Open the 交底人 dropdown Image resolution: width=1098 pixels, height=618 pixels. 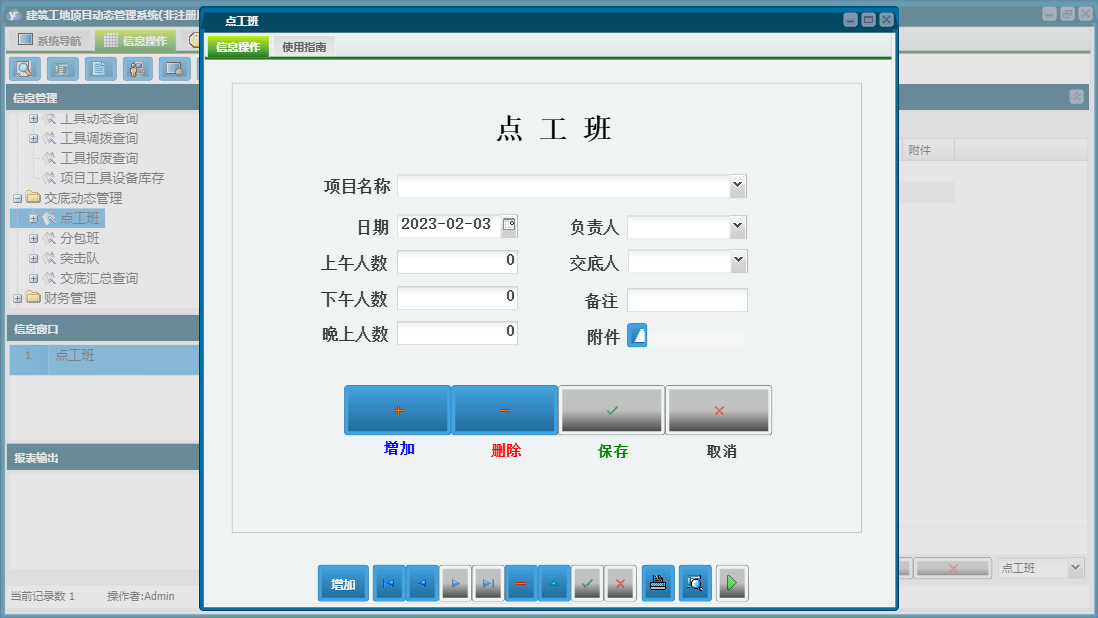click(735, 261)
